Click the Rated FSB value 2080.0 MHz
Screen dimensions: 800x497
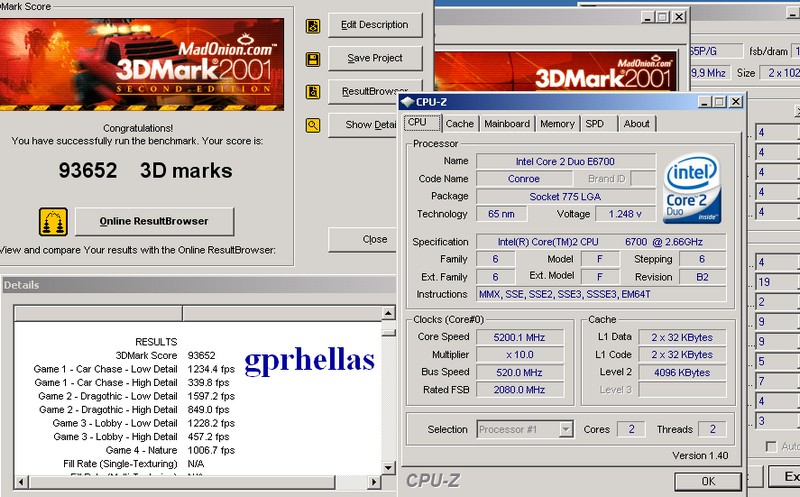tap(519, 390)
